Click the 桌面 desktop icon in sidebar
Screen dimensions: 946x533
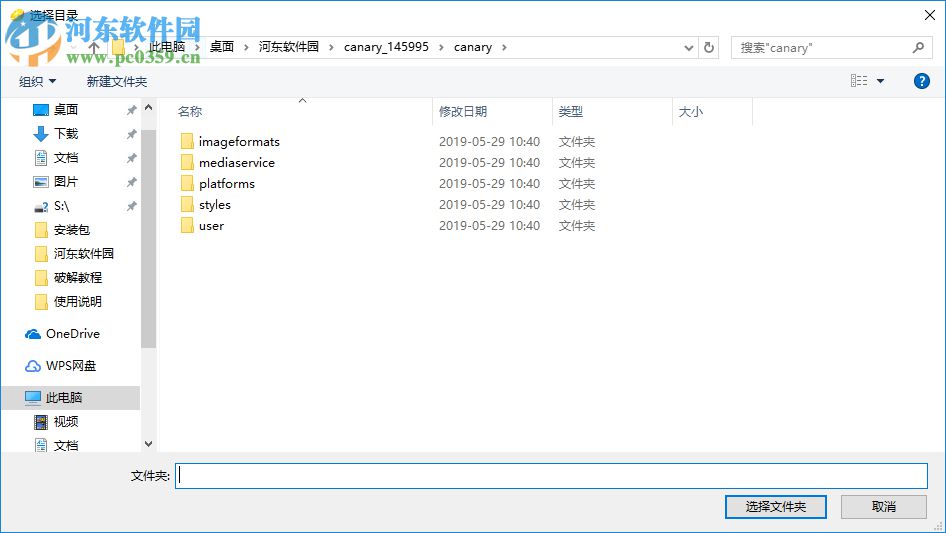click(40, 110)
